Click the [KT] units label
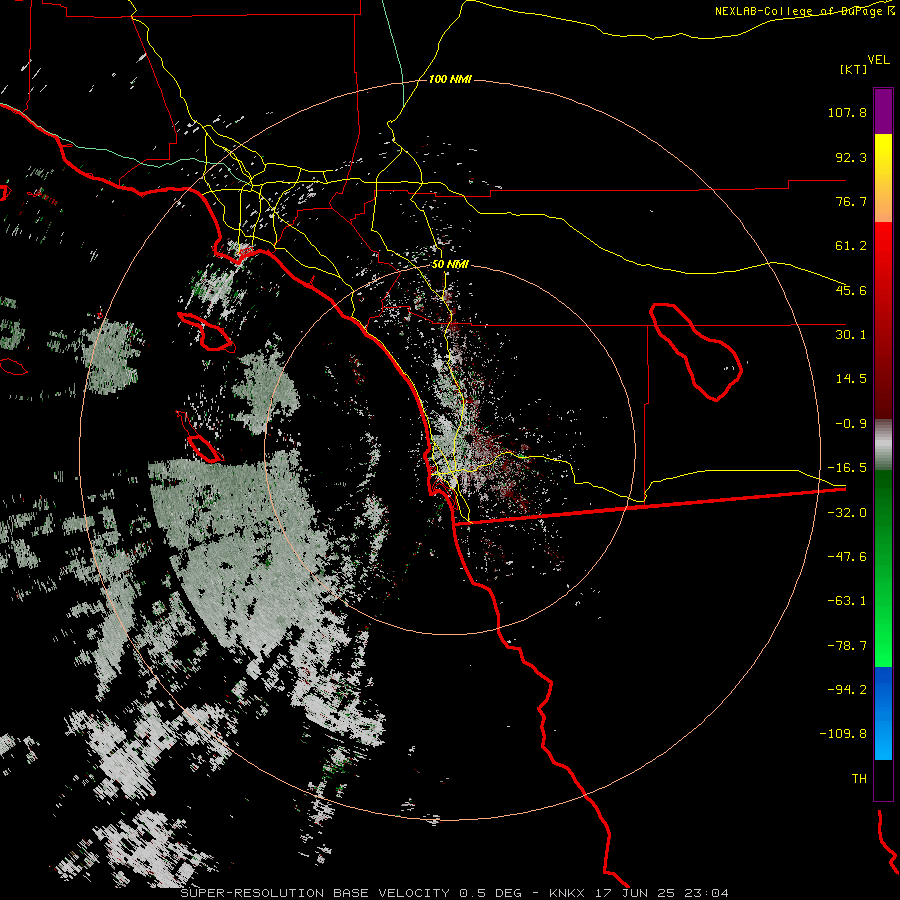 854,69
